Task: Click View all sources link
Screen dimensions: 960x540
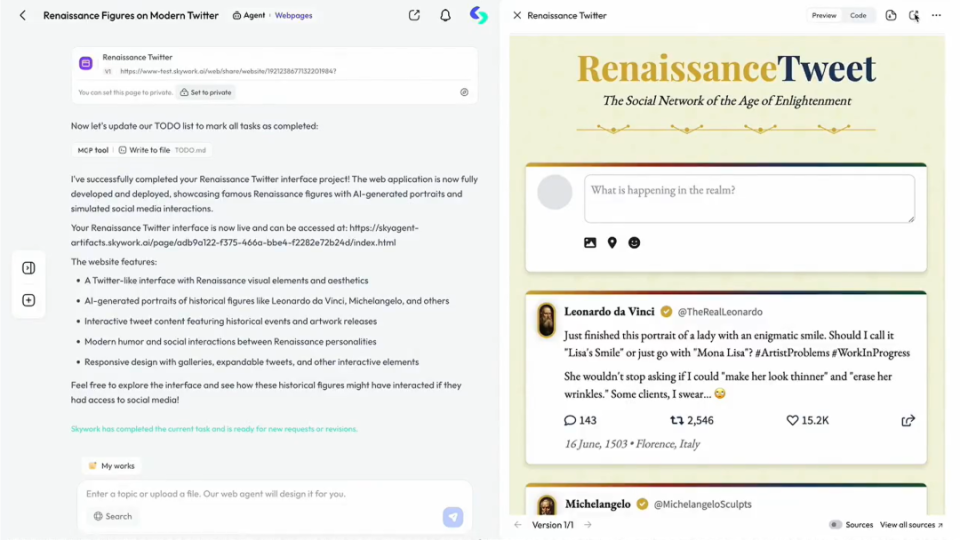Action: [911, 525]
